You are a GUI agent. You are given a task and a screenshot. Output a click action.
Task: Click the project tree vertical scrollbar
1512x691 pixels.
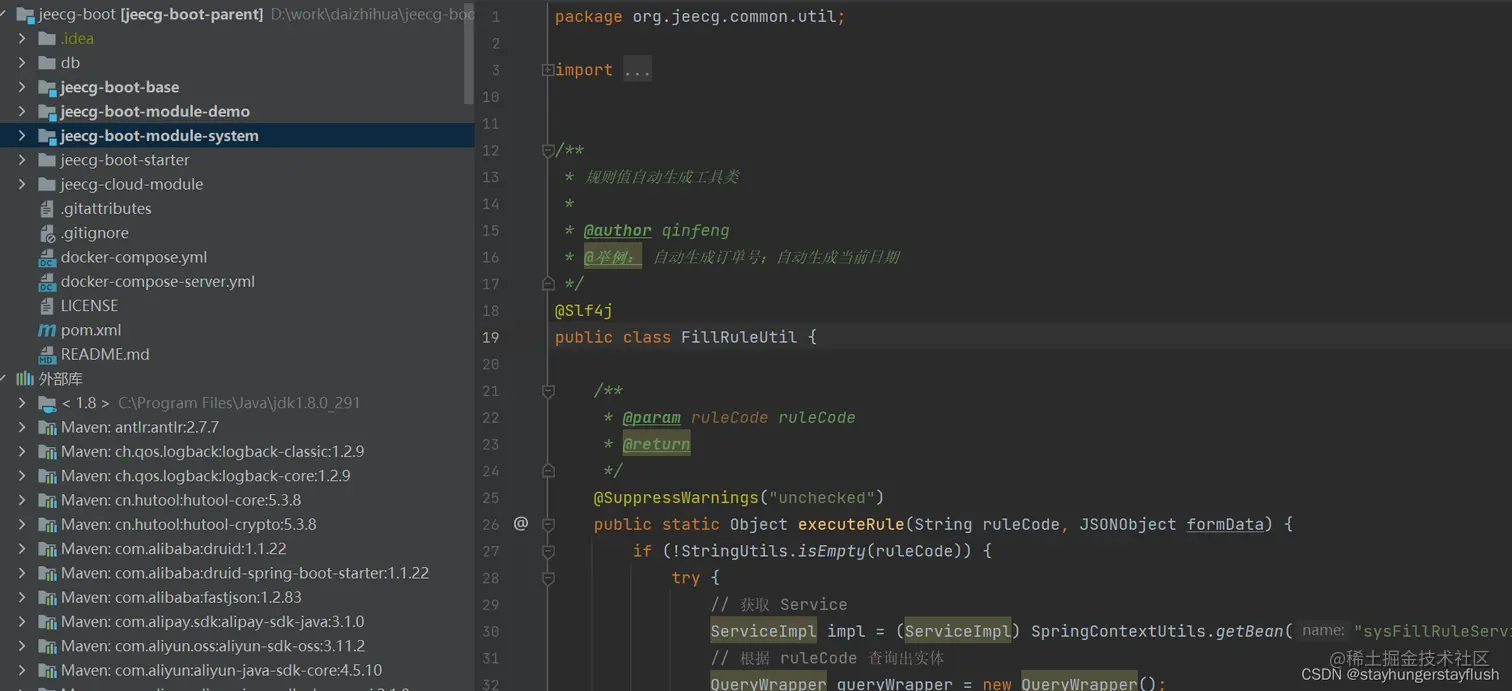[x=469, y=55]
